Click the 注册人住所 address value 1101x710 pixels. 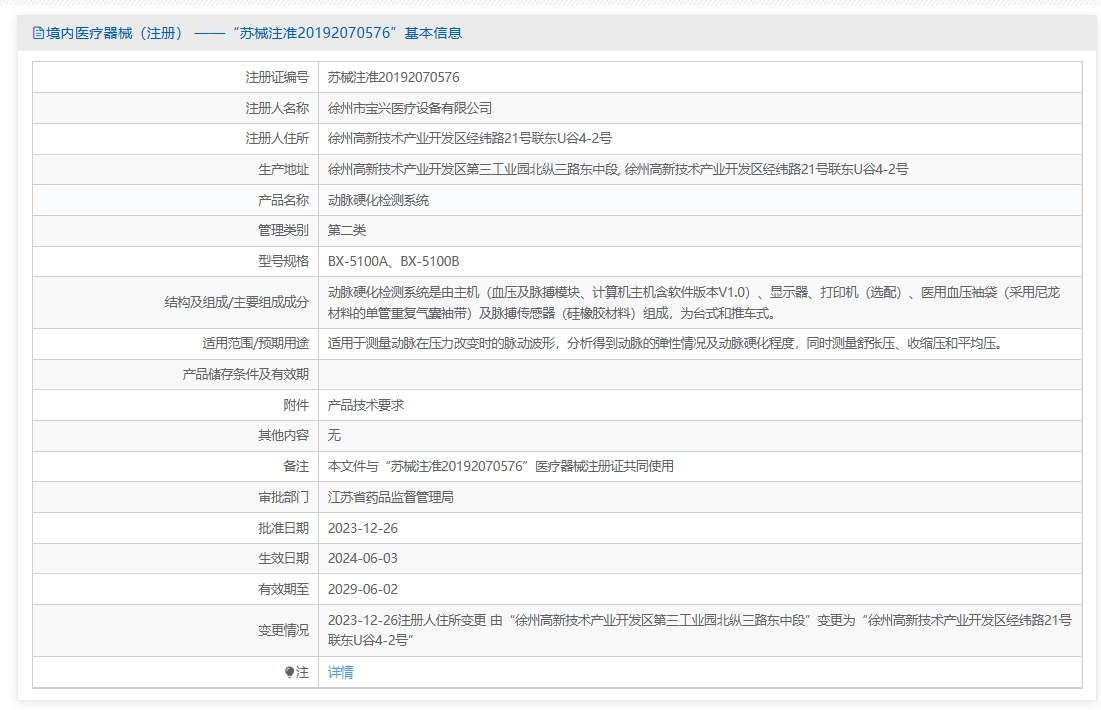pos(470,138)
